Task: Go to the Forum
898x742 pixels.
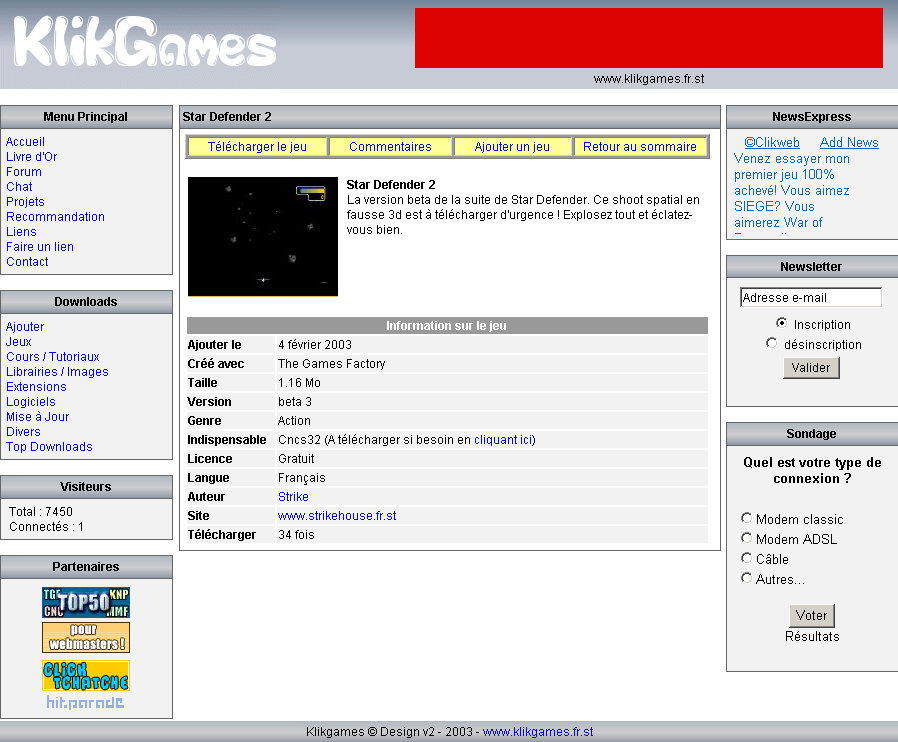Action: [x=23, y=172]
